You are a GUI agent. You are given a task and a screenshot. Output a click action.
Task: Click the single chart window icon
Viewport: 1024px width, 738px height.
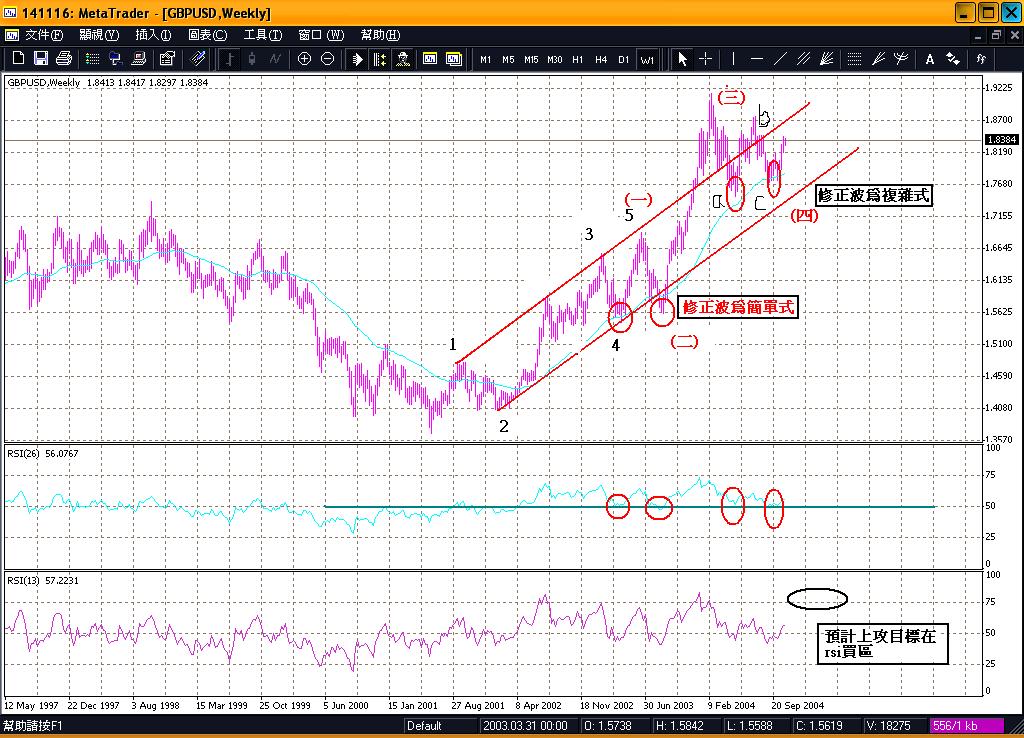point(430,59)
